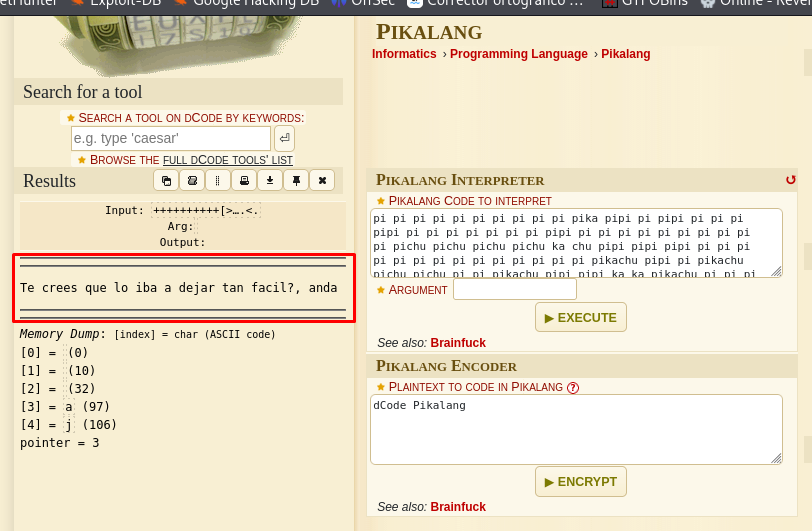Grab the Pikalang code textarea resize handle
This screenshot has width=812, height=531.
pos(776,271)
